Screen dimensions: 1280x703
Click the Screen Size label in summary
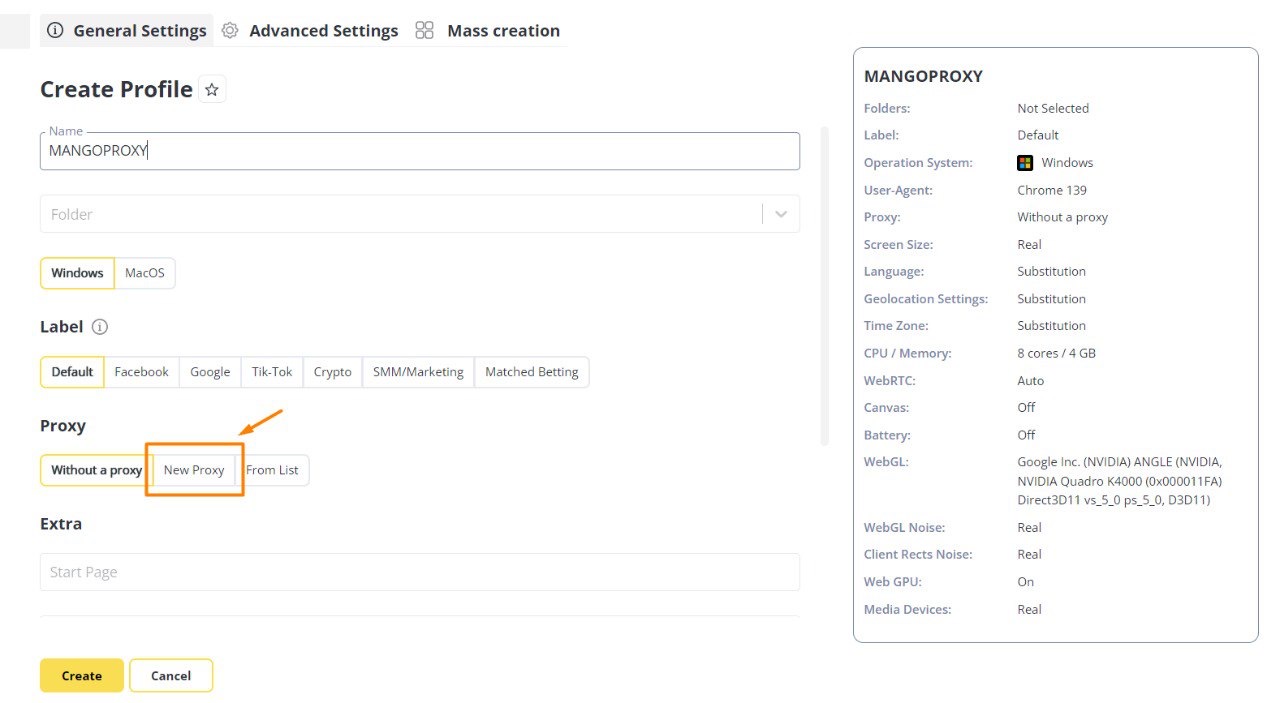pyautogui.click(x=898, y=244)
